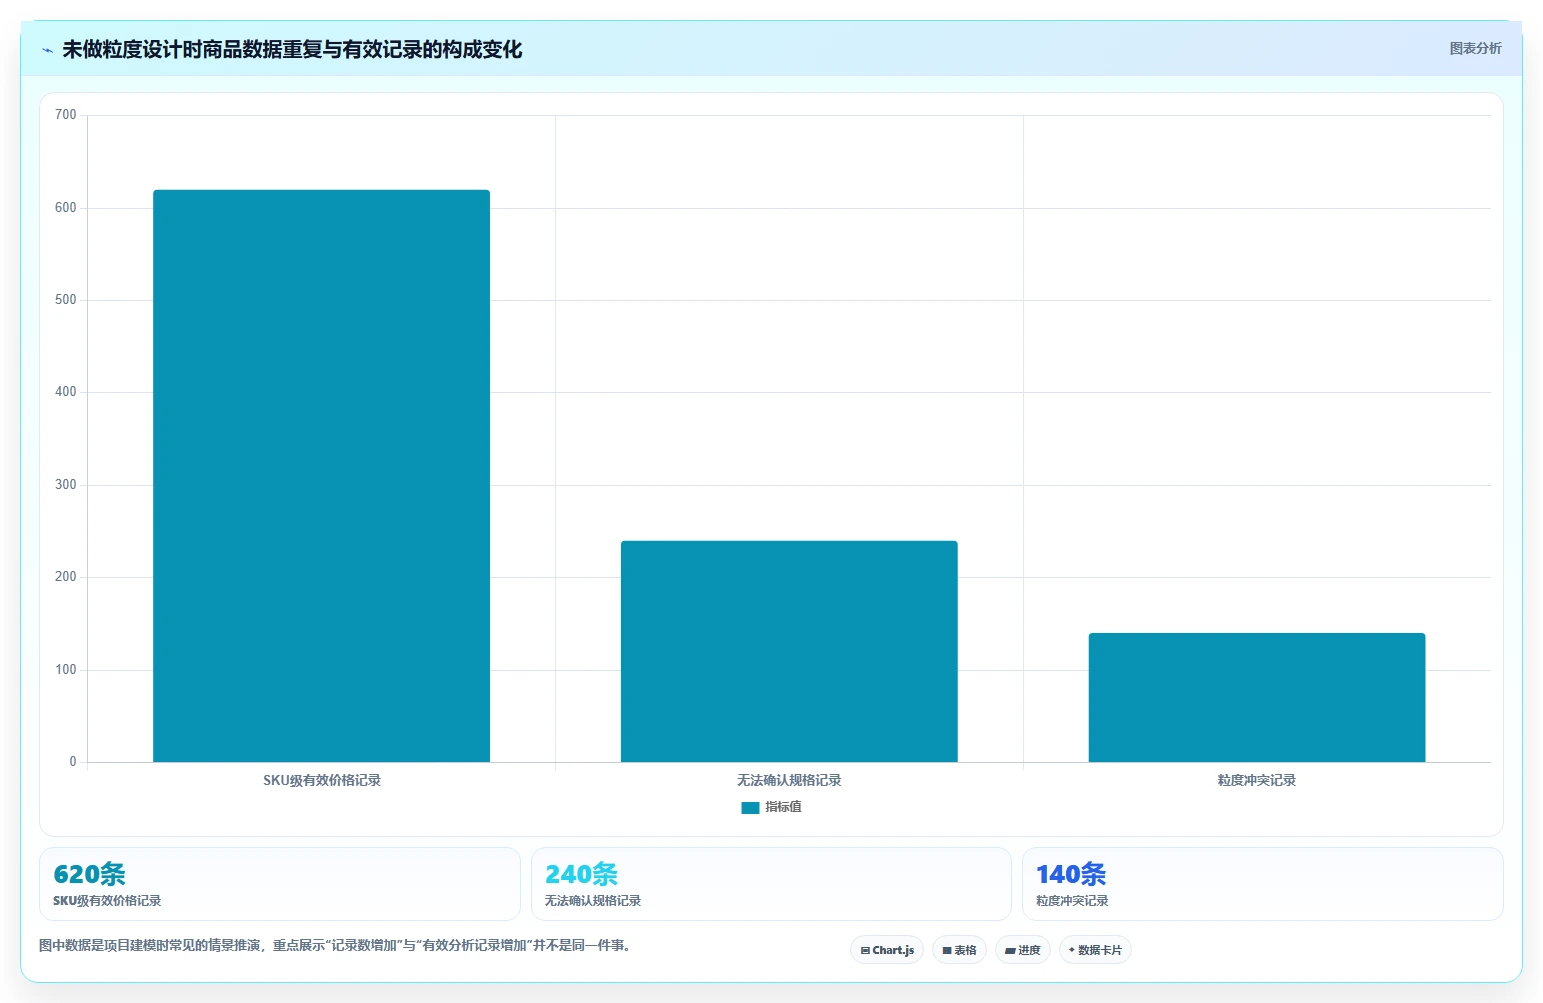Click y-axis tick label 200
The height and width of the screenshot is (1003, 1543).
pyautogui.click(x=66, y=577)
